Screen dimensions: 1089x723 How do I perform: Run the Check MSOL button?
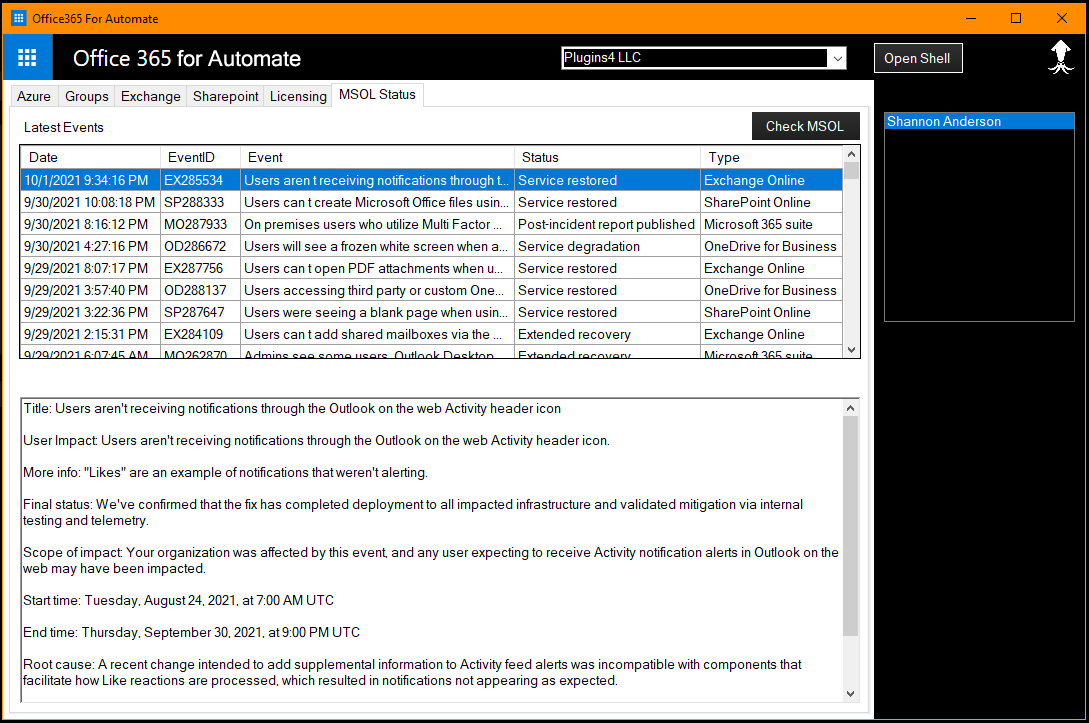click(804, 126)
